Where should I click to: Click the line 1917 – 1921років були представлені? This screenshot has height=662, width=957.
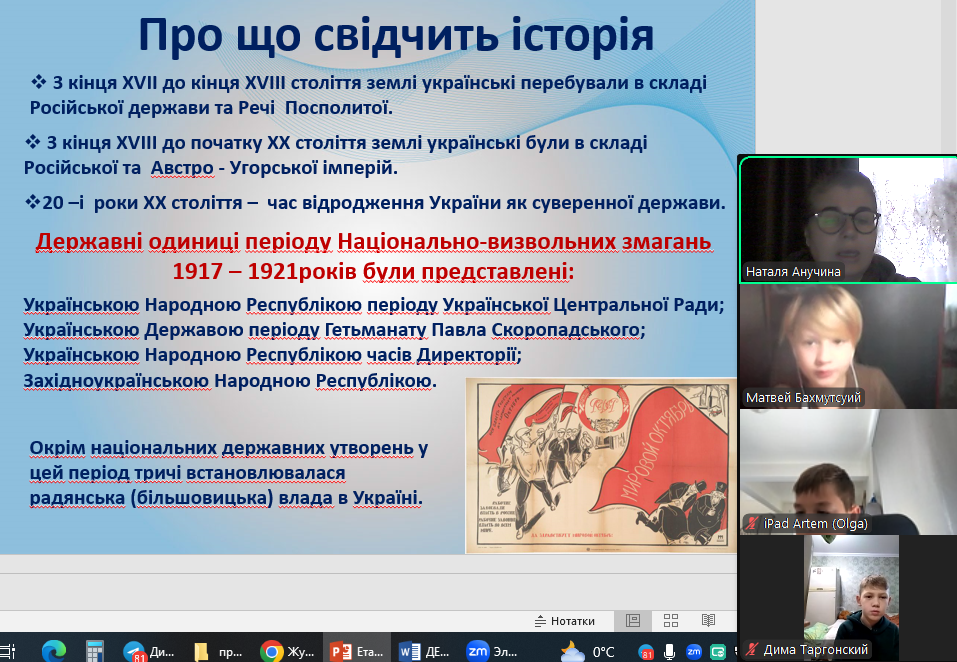[x=373, y=271]
